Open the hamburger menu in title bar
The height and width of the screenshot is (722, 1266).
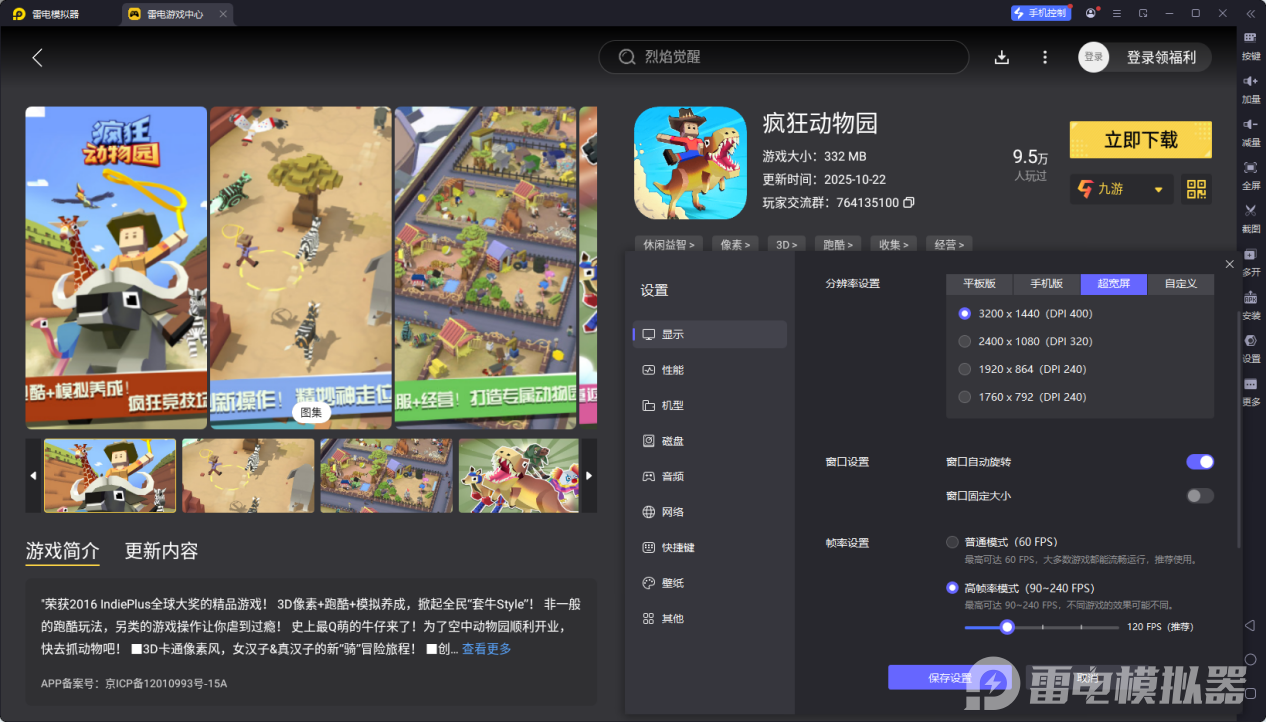point(1116,13)
